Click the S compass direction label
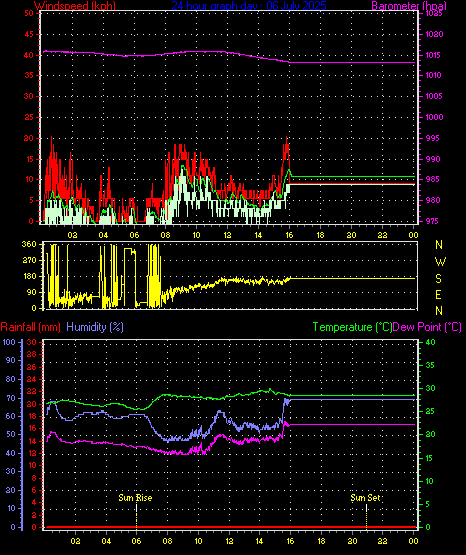Screen dimensions: 466x555 (439, 279)
